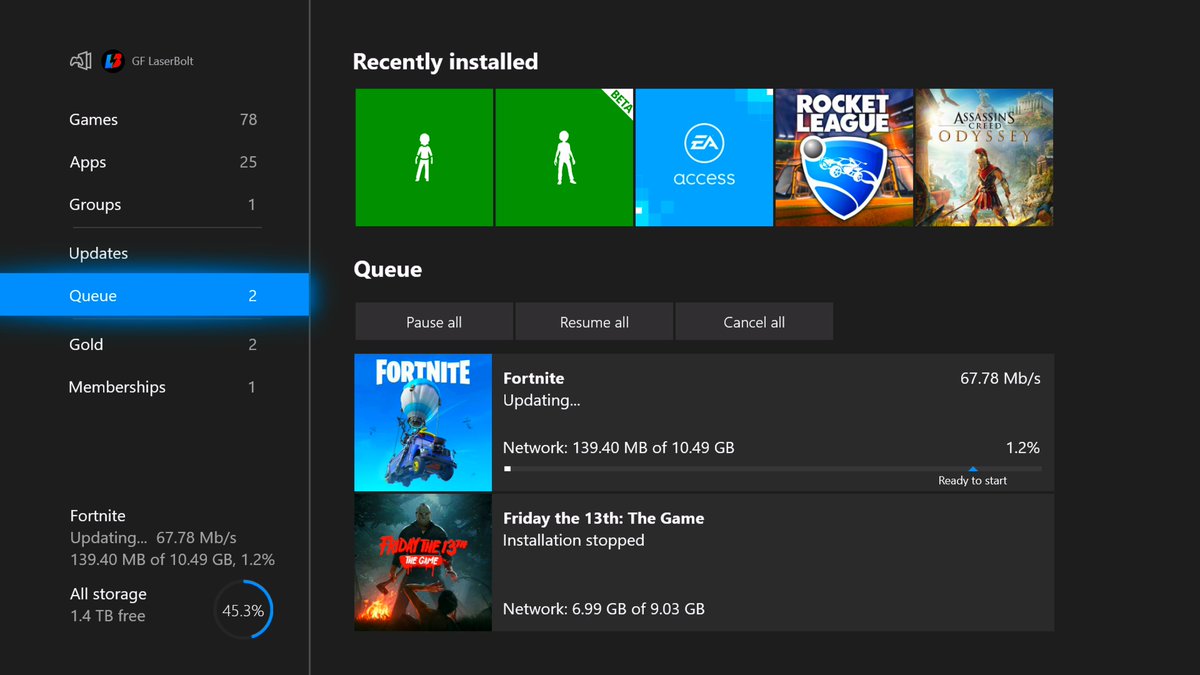
Task: Expand the Groups section
Action: pos(95,204)
